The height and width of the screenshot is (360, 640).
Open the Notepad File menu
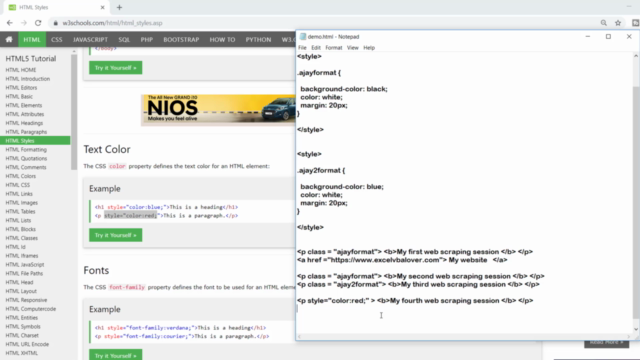point(302,48)
